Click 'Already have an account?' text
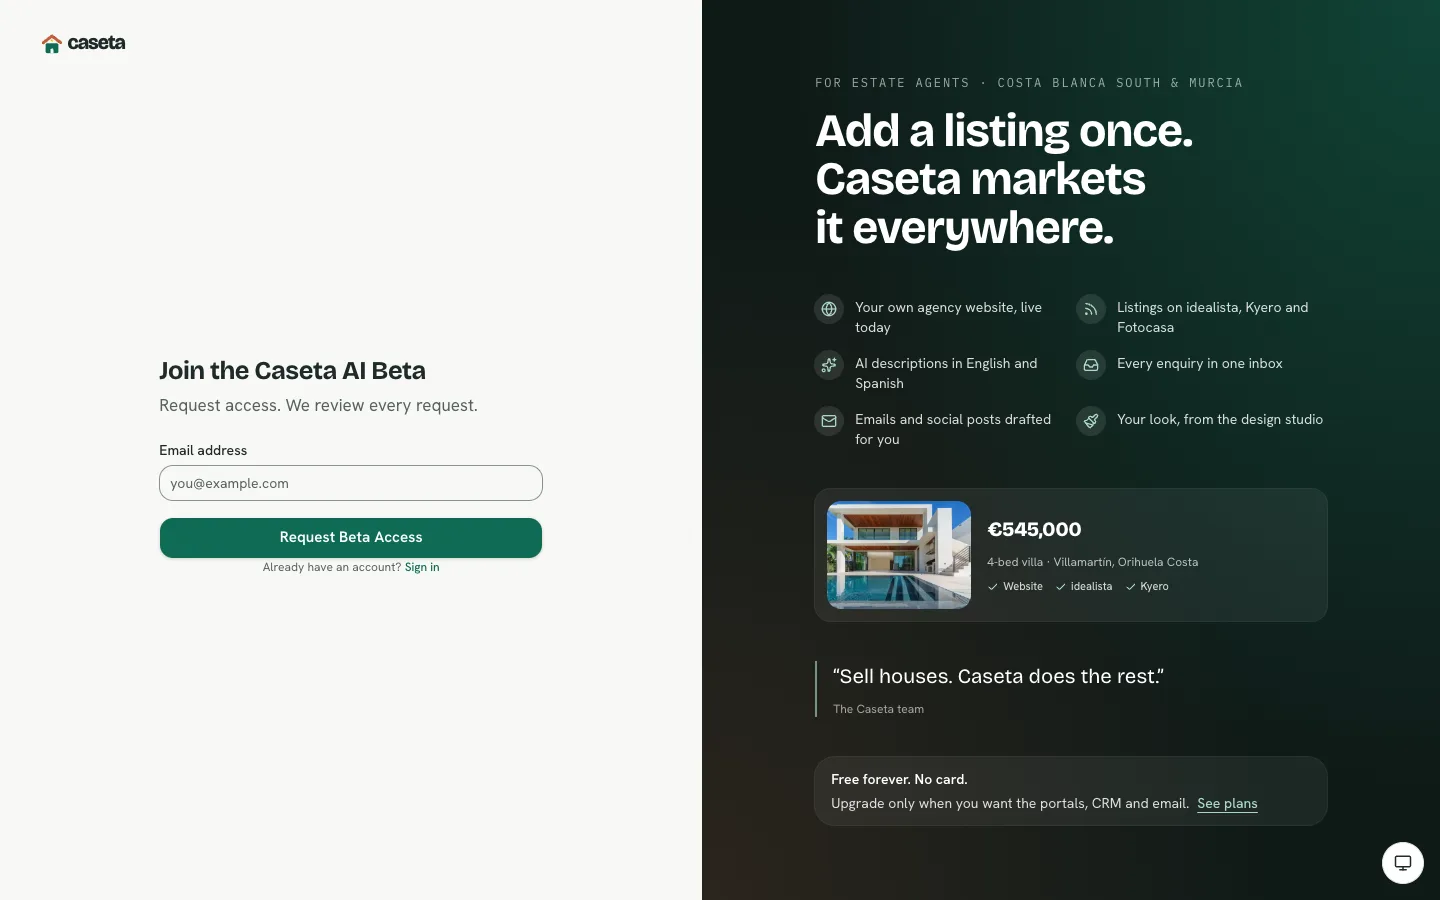This screenshot has height=900, width=1440. 331,567
